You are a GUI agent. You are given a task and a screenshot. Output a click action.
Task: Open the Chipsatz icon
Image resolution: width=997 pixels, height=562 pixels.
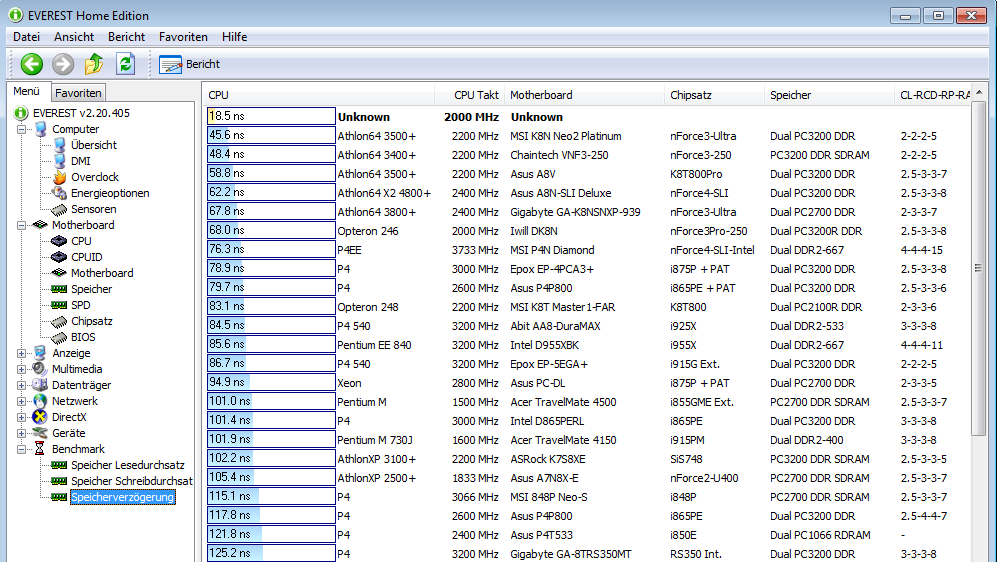click(59, 321)
